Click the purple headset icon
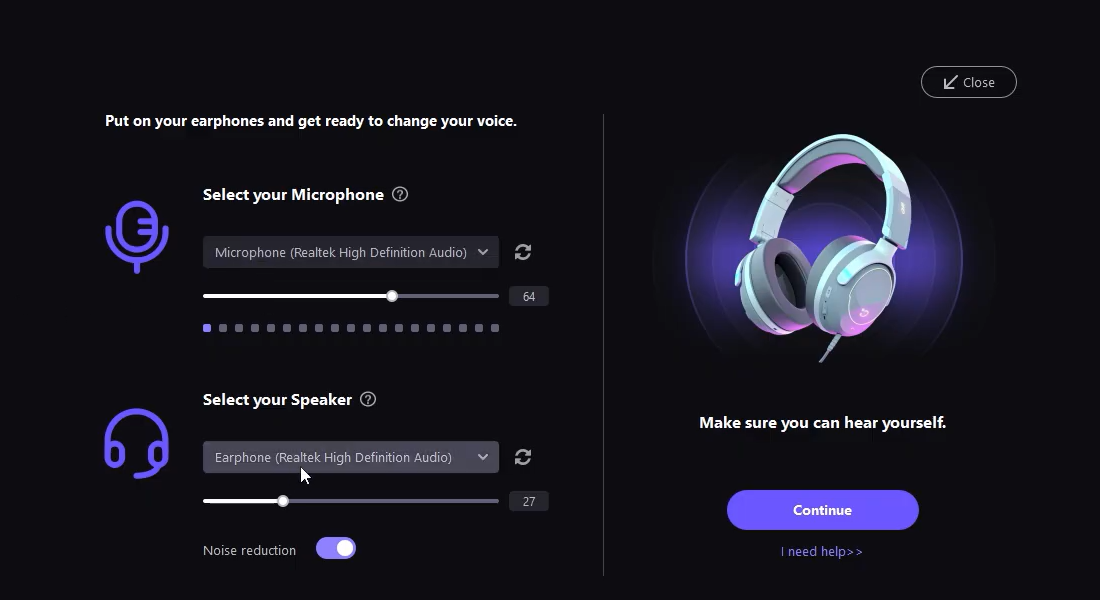1100x600 pixels. 137,443
